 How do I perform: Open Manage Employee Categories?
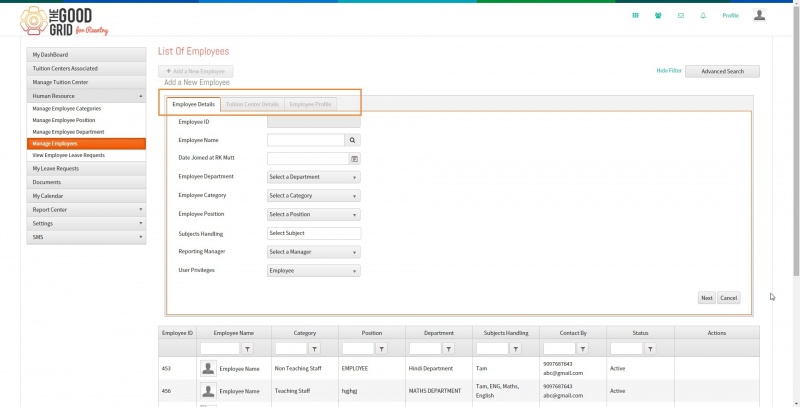86,109
